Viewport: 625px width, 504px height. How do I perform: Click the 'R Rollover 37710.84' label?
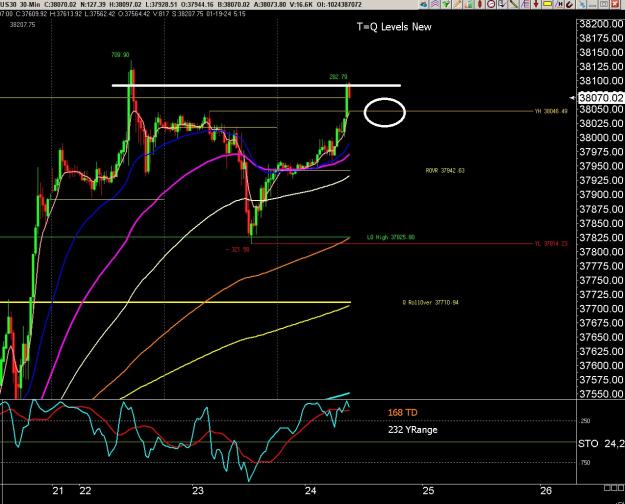[430, 303]
